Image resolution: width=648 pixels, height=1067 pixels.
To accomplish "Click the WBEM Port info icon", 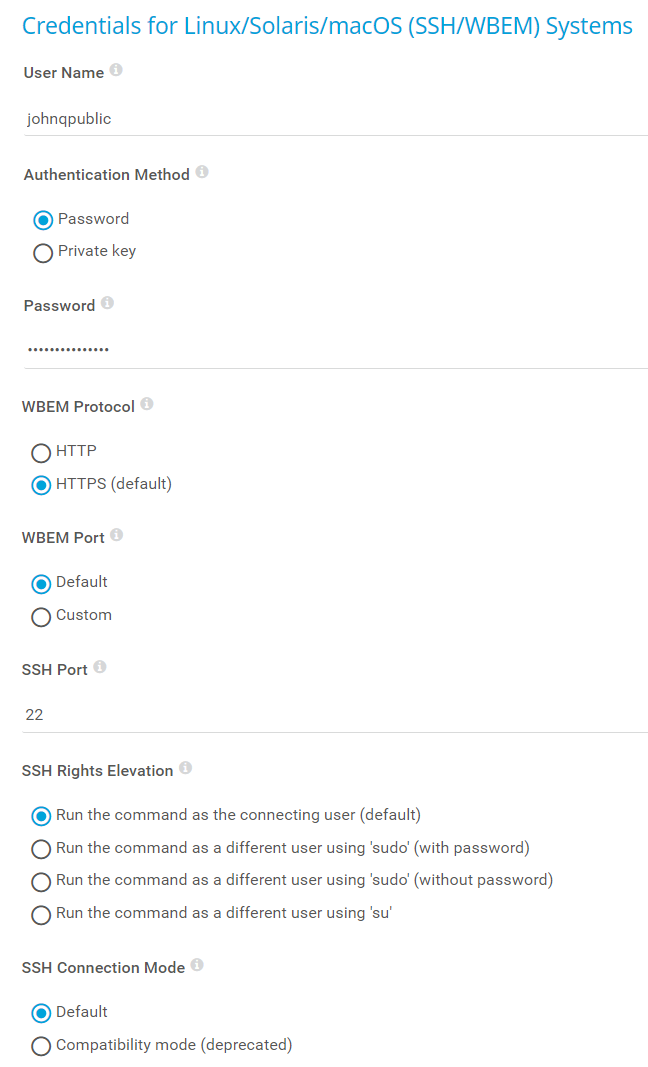I will pyautogui.click(x=117, y=536).
